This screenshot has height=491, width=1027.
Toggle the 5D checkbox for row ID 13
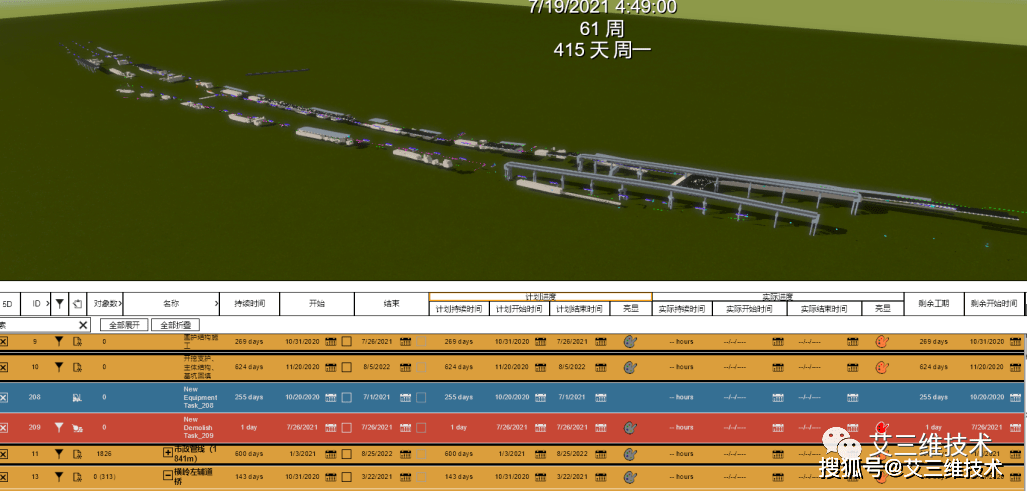tap(3, 477)
